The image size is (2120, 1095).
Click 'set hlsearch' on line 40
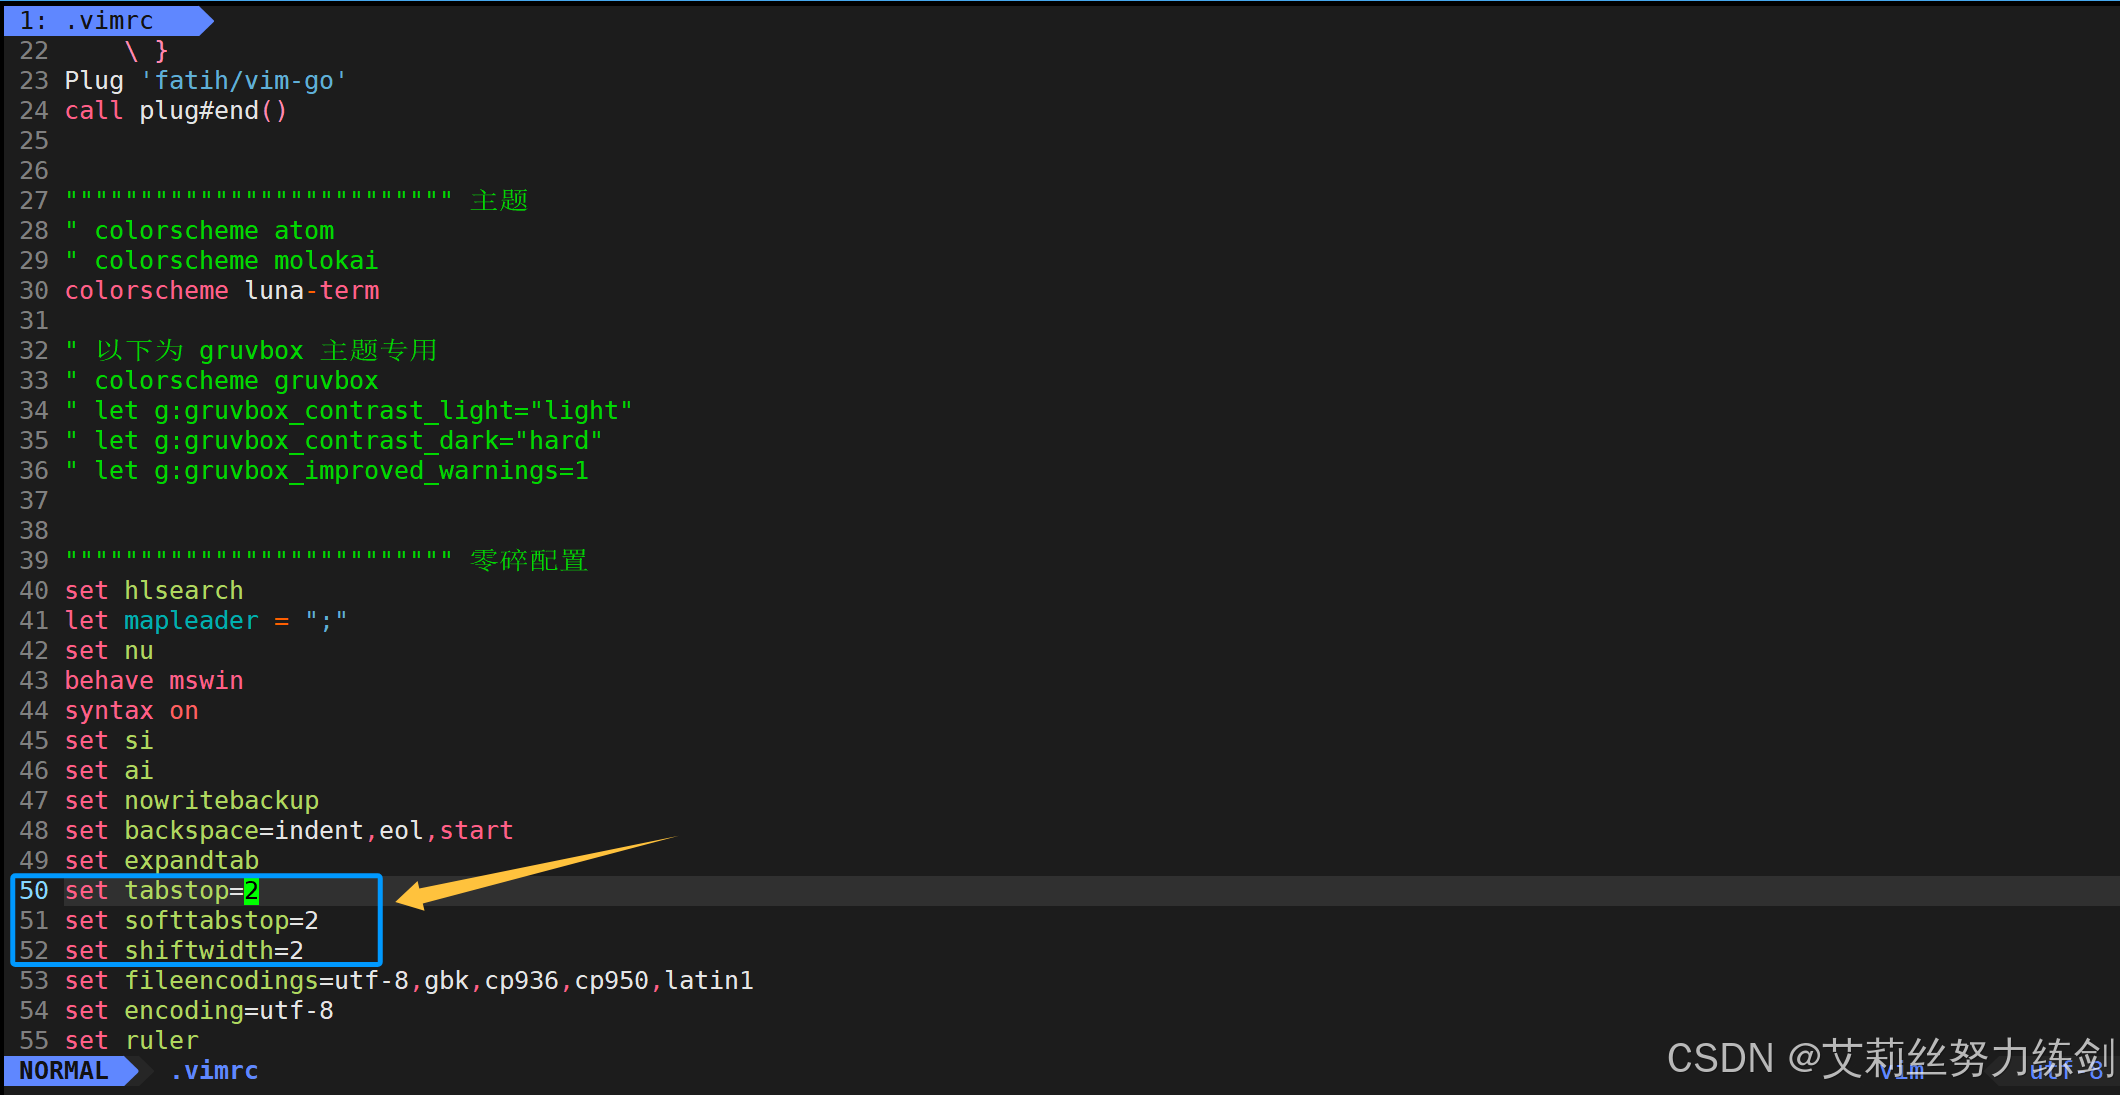tap(154, 590)
